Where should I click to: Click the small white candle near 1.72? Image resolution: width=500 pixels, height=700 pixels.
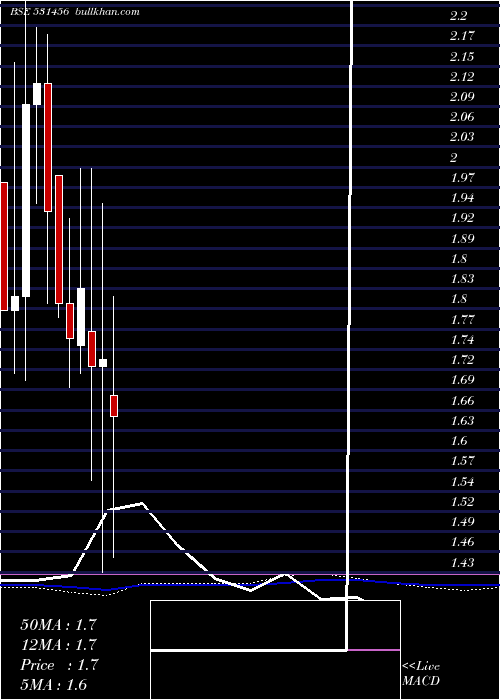[103, 363]
